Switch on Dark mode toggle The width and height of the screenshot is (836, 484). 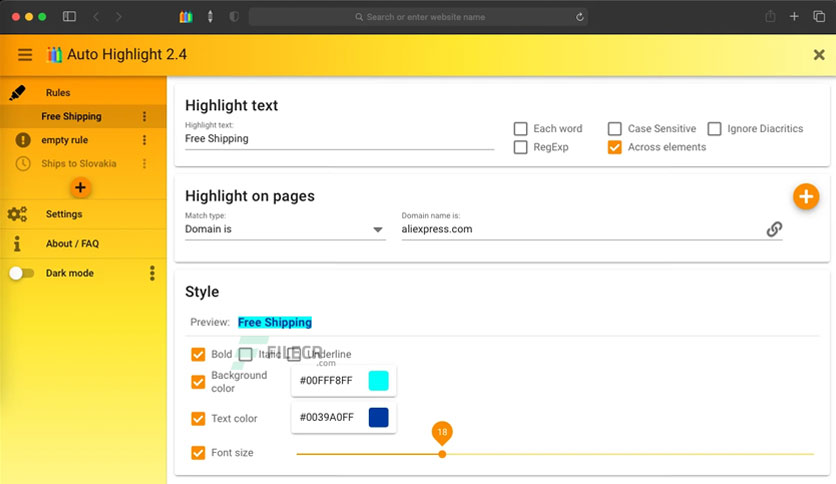[21, 273]
